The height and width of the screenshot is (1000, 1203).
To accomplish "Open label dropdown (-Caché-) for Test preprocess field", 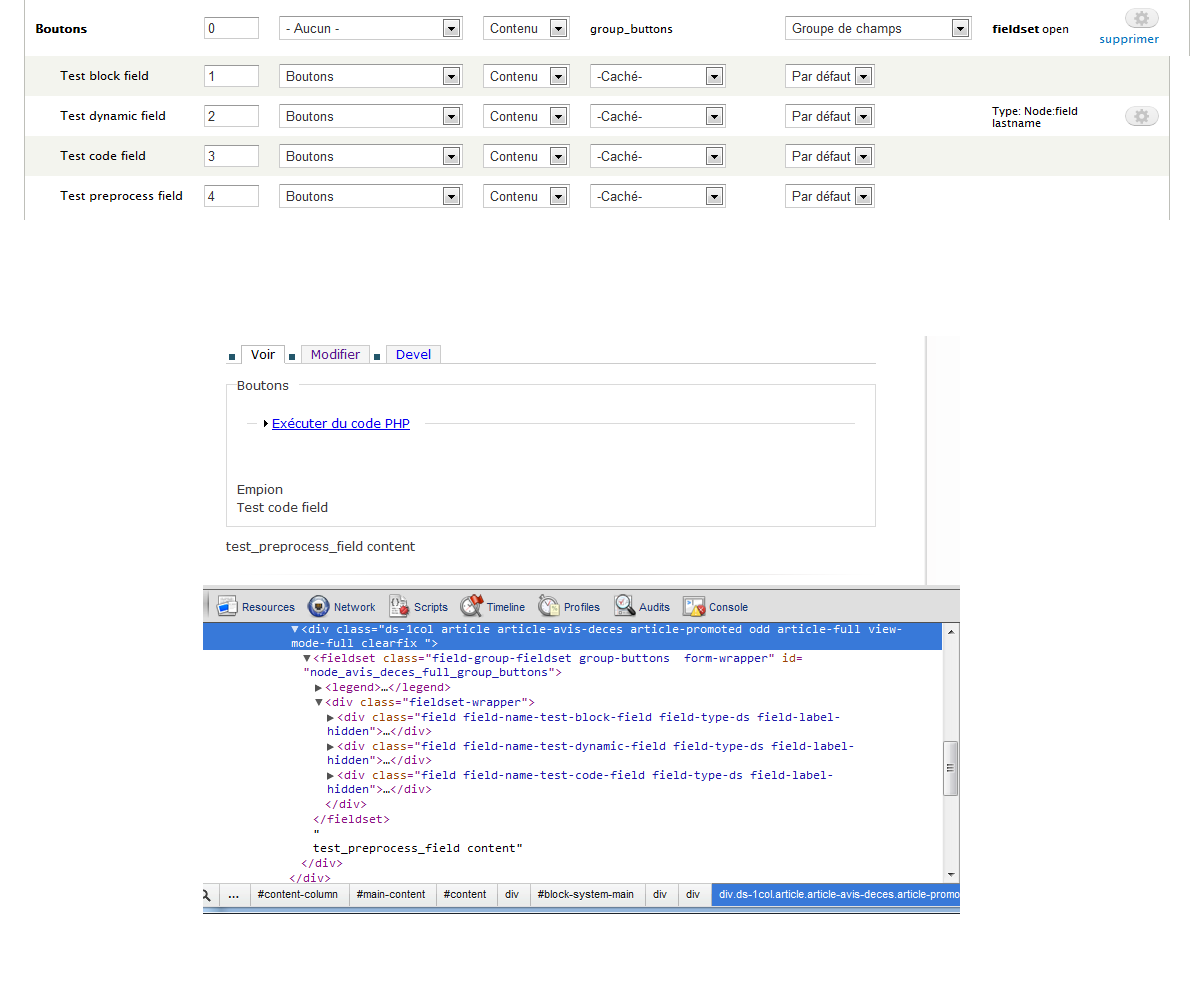I will click(658, 196).
